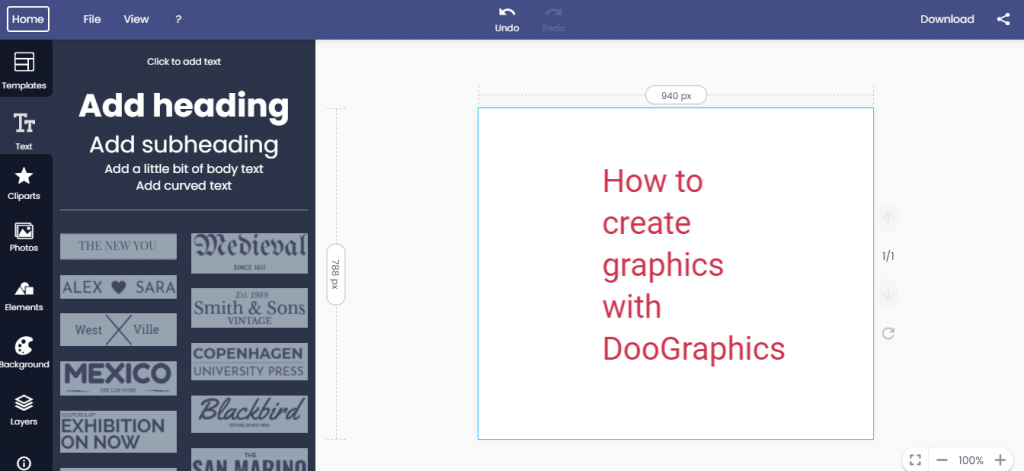Viewport: 1024px width, 471px height.
Task: Add a subheading text
Action: pyautogui.click(x=184, y=144)
